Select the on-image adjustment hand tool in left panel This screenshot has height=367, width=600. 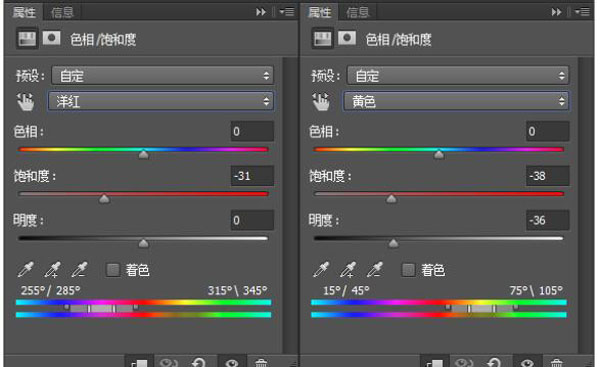tap(25, 102)
